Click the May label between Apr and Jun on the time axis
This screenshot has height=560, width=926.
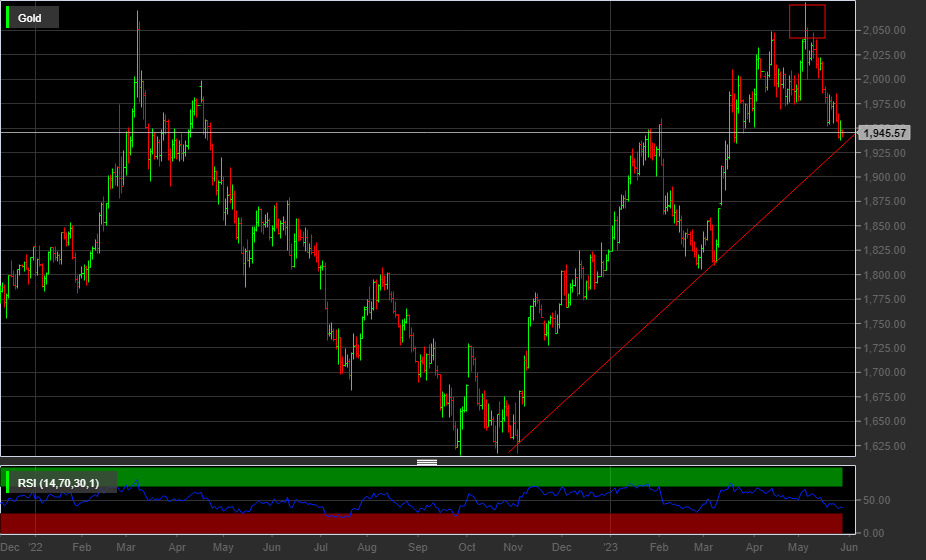[223, 548]
